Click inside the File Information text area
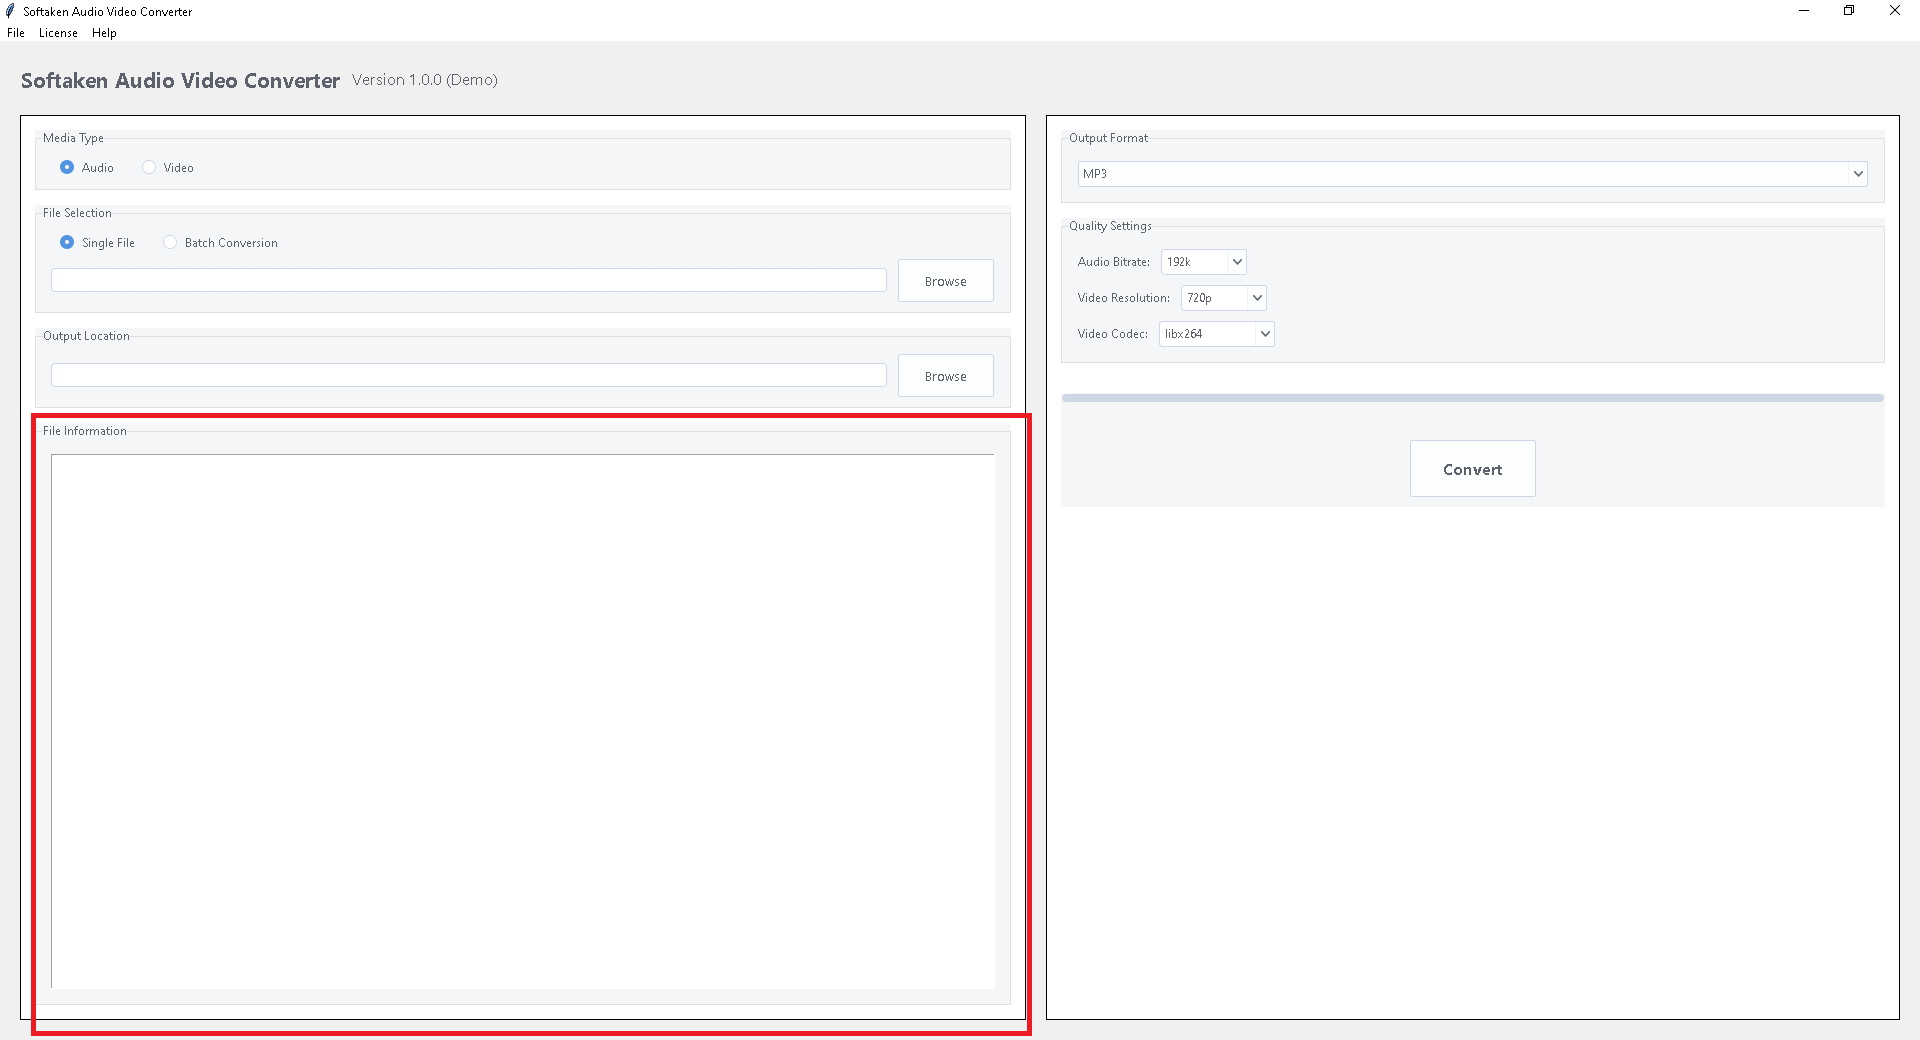The width and height of the screenshot is (1920, 1040). [x=523, y=721]
